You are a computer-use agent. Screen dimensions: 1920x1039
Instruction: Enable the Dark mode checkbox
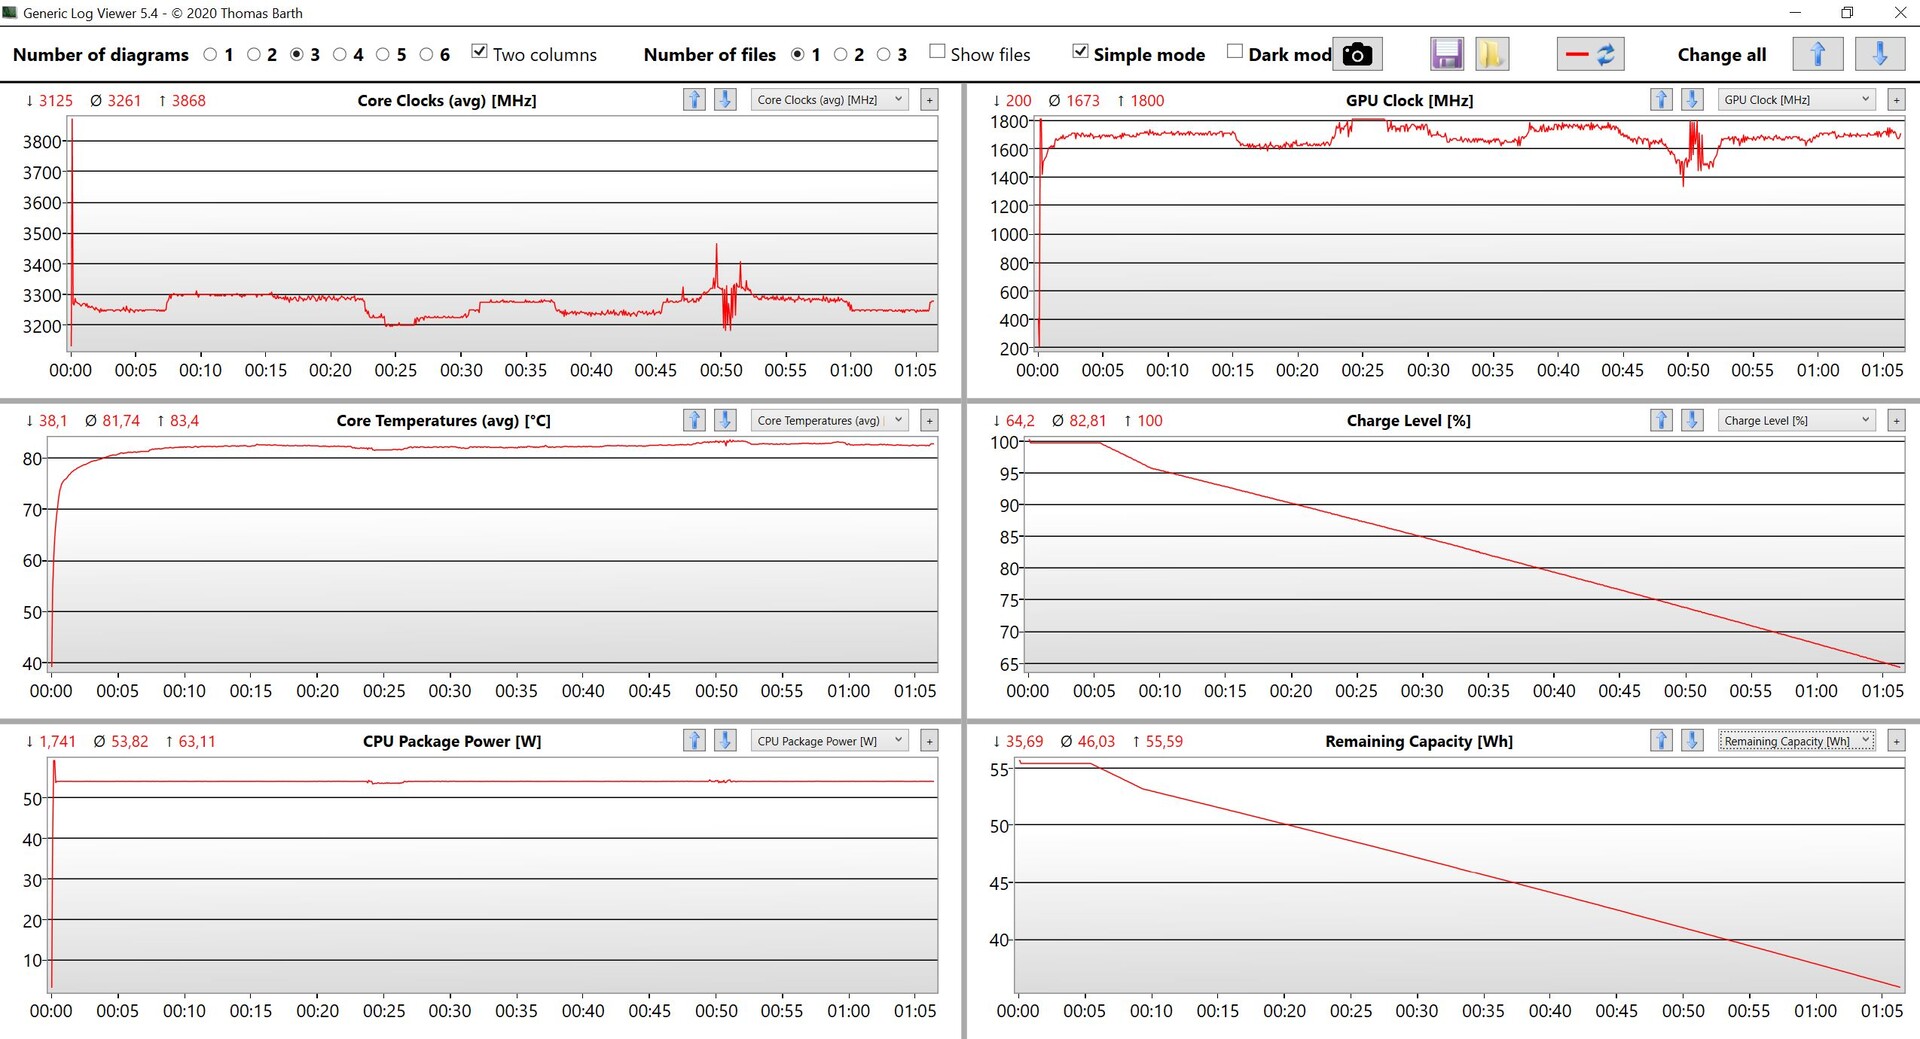(1235, 52)
